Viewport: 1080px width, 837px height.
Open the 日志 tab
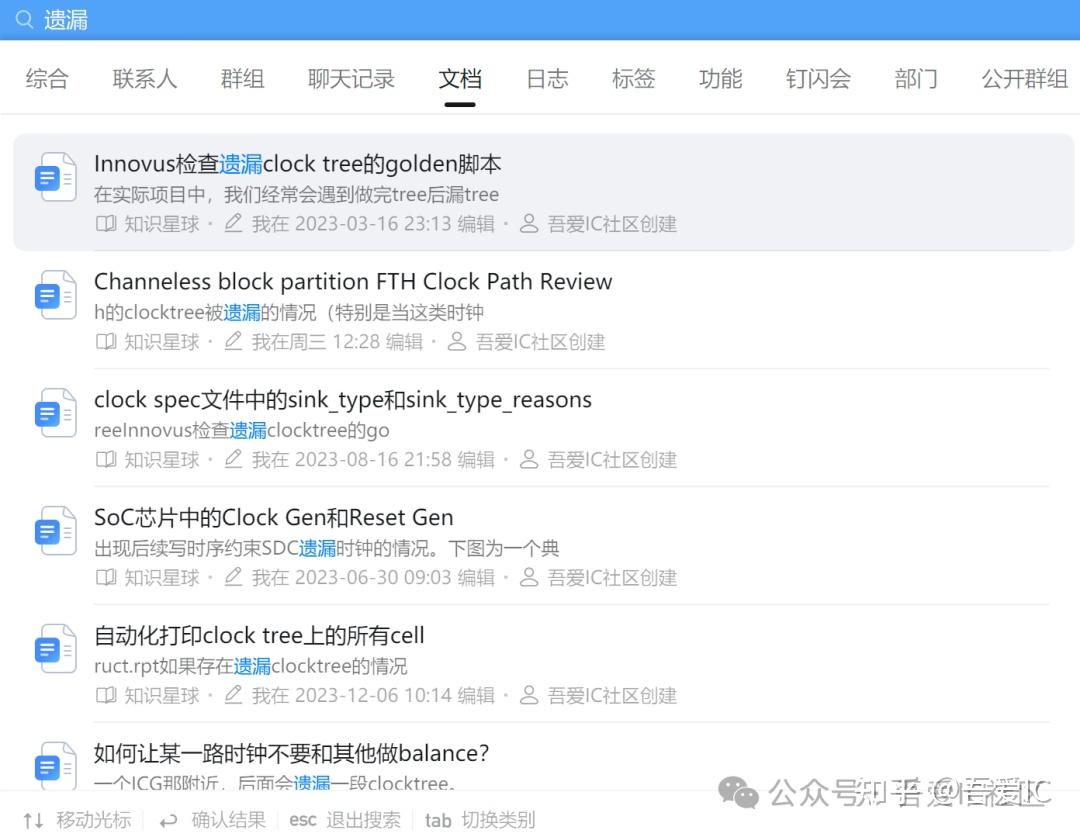tap(546, 79)
